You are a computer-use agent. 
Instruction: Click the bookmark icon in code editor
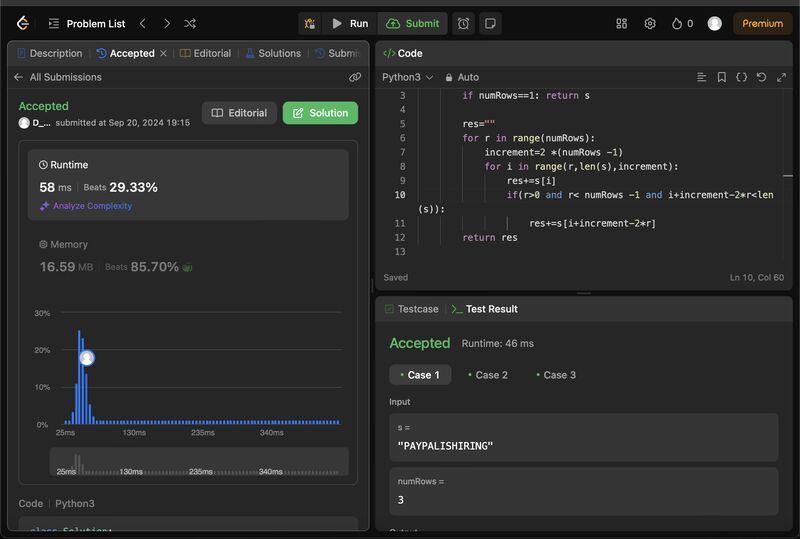pyautogui.click(x=722, y=77)
